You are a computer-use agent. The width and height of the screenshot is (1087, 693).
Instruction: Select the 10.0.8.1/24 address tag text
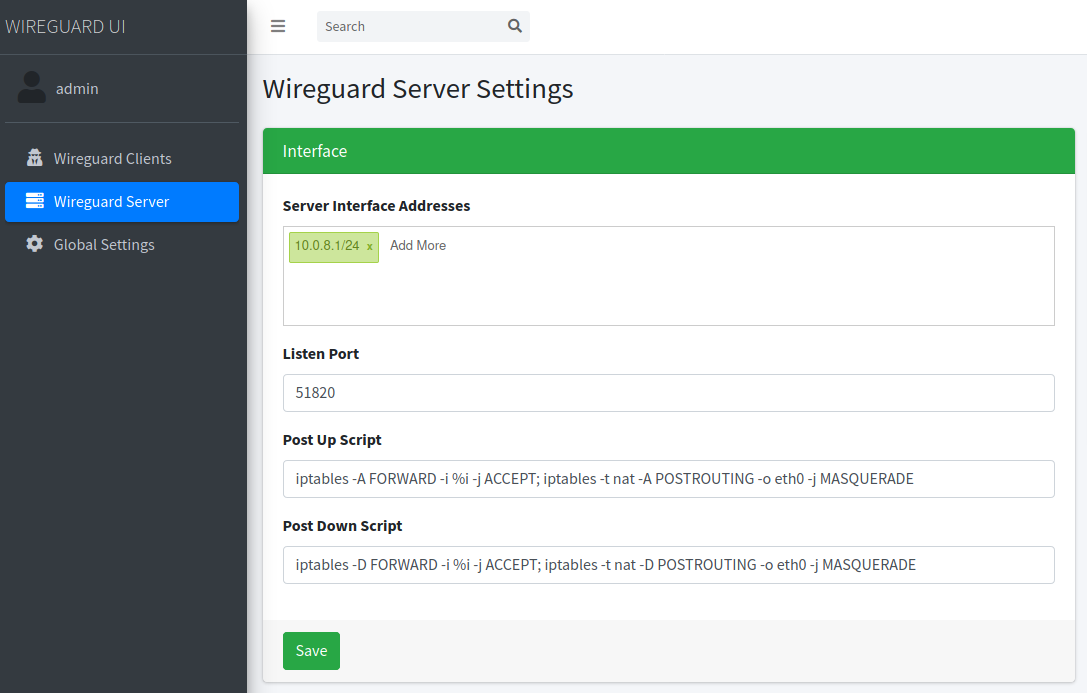click(326, 245)
